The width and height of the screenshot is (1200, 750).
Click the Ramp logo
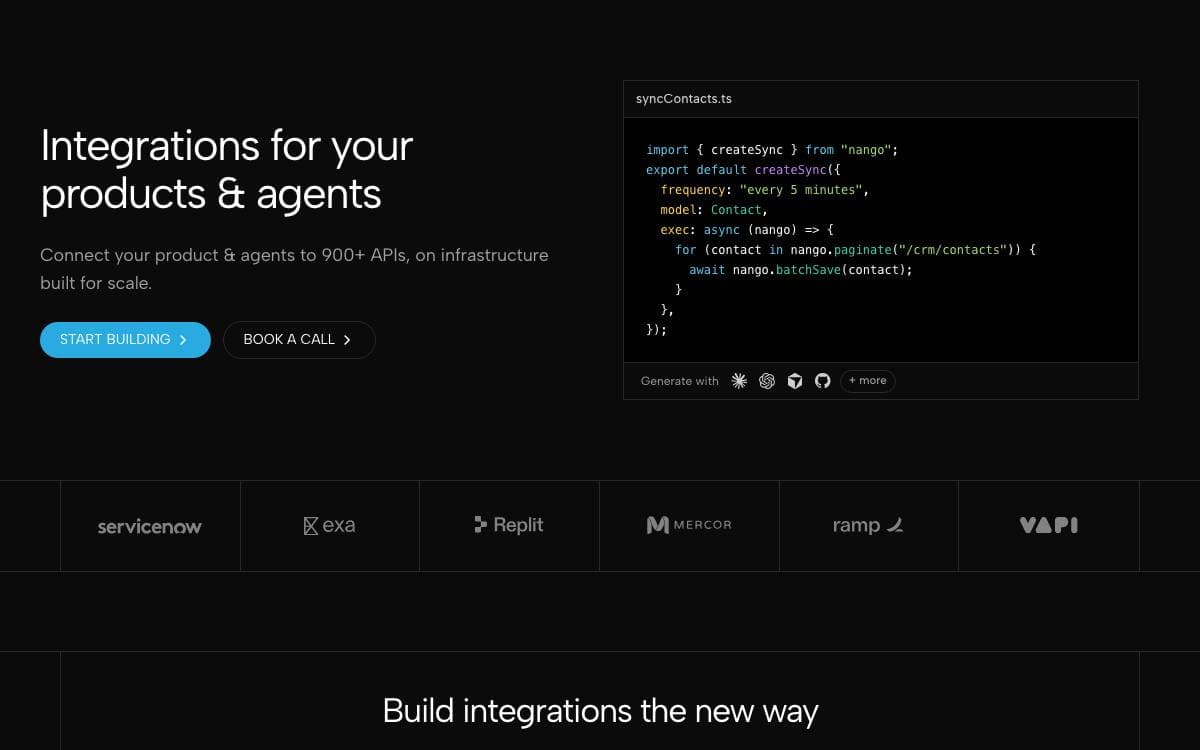(868, 525)
